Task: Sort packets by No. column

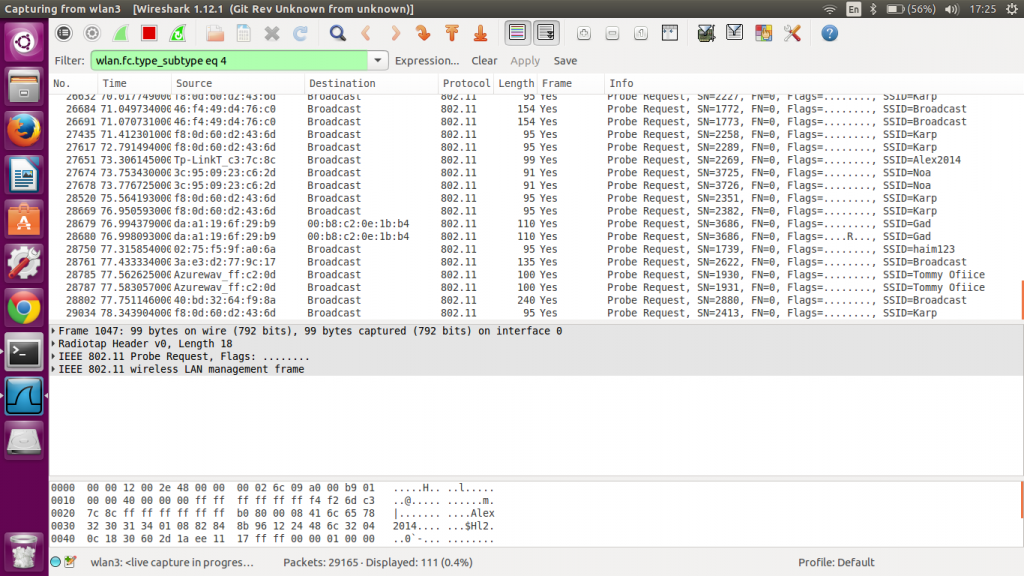Action: tap(73, 84)
